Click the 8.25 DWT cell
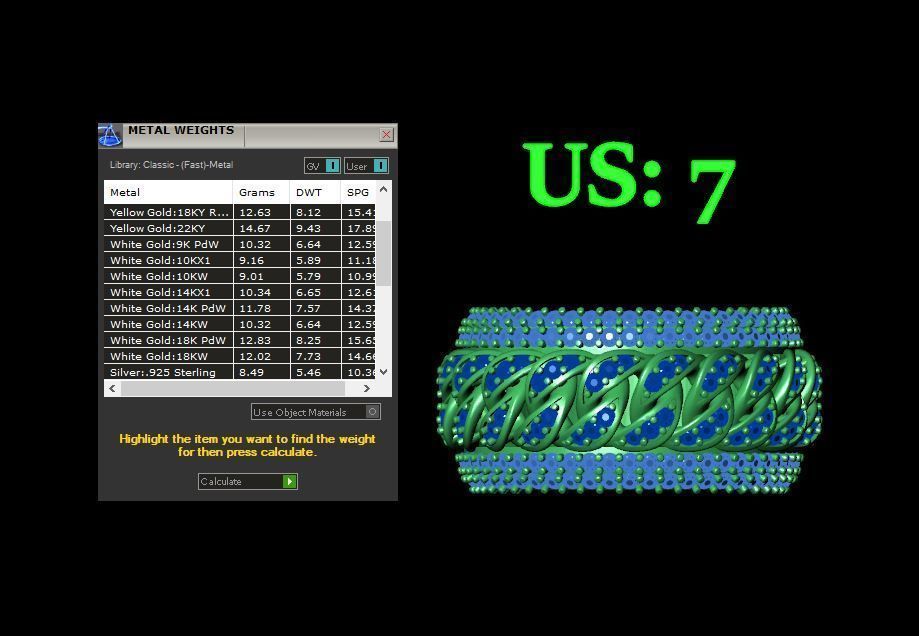Viewport: 919px width, 636px height. click(315, 340)
